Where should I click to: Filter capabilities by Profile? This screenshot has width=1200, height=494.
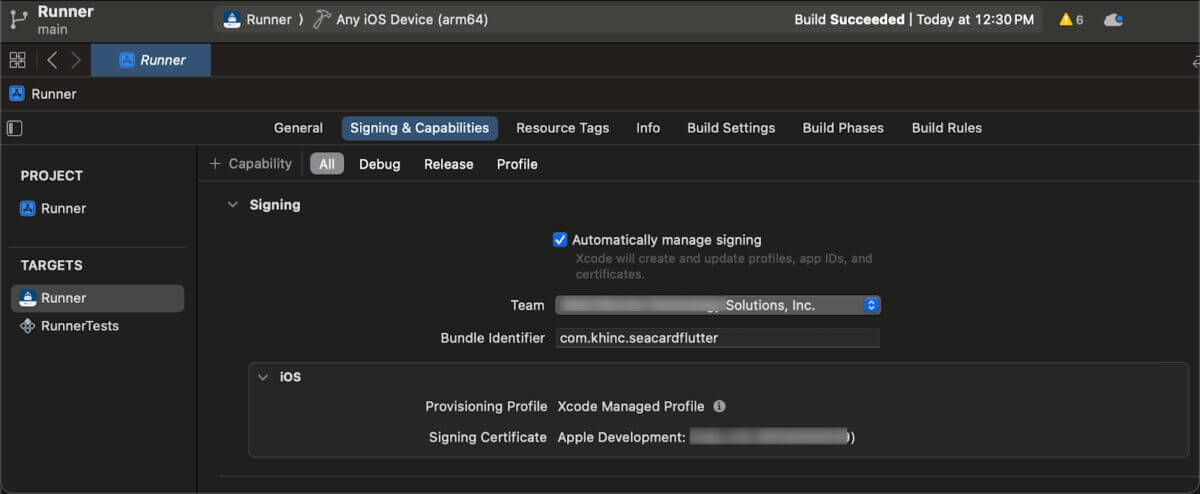[x=517, y=164]
